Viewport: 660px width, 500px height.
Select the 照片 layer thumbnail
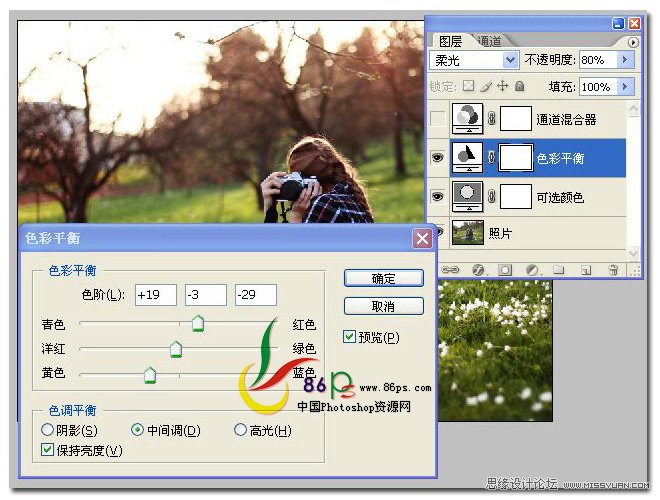[468, 232]
